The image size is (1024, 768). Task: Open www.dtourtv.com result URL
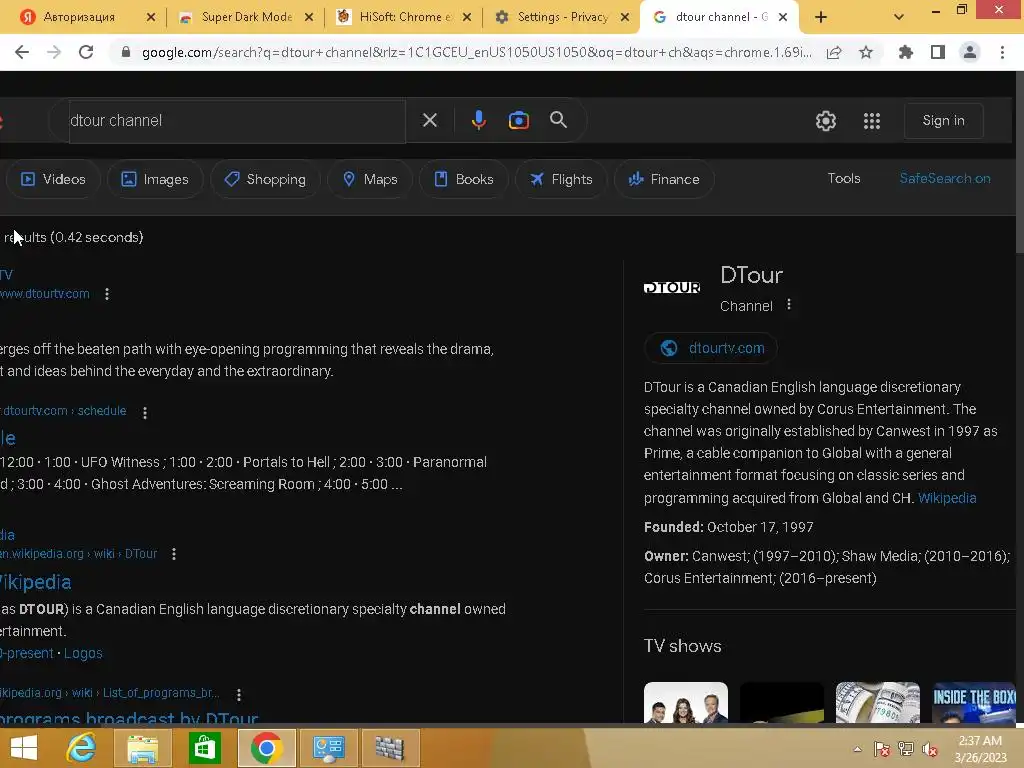44,294
